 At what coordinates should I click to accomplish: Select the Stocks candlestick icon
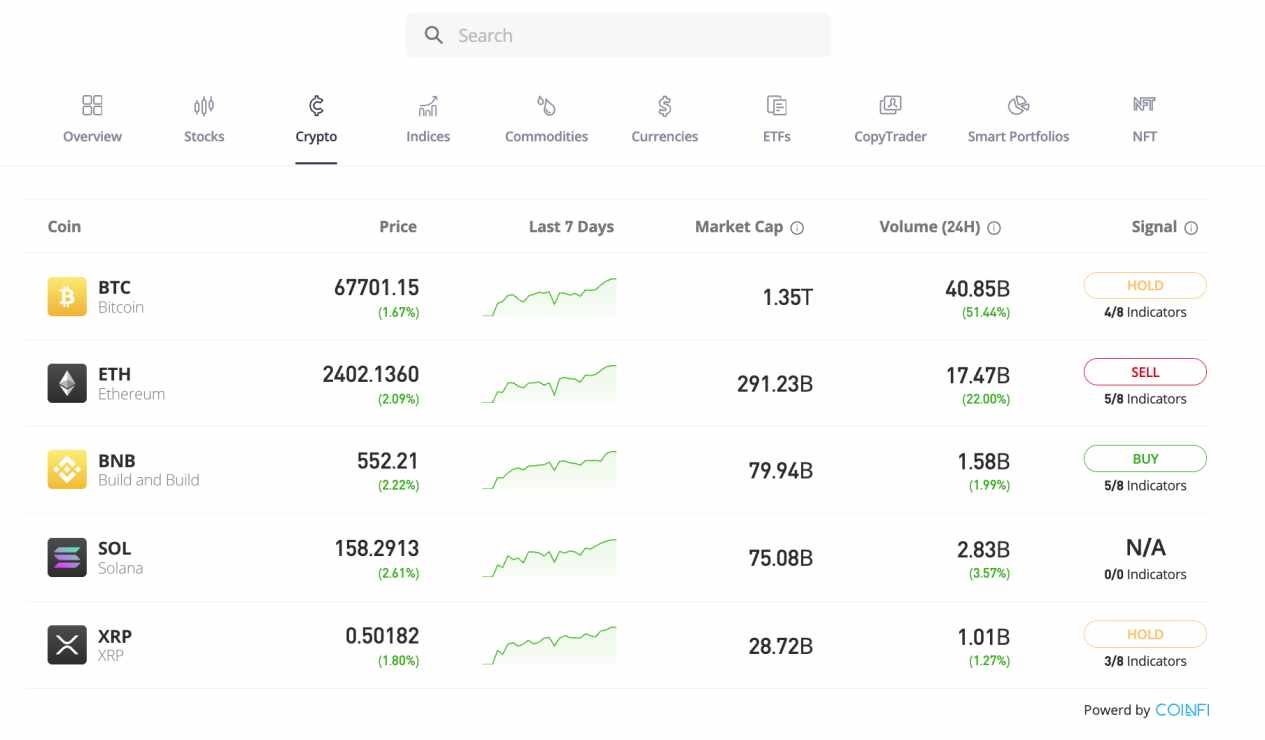click(204, 105)
